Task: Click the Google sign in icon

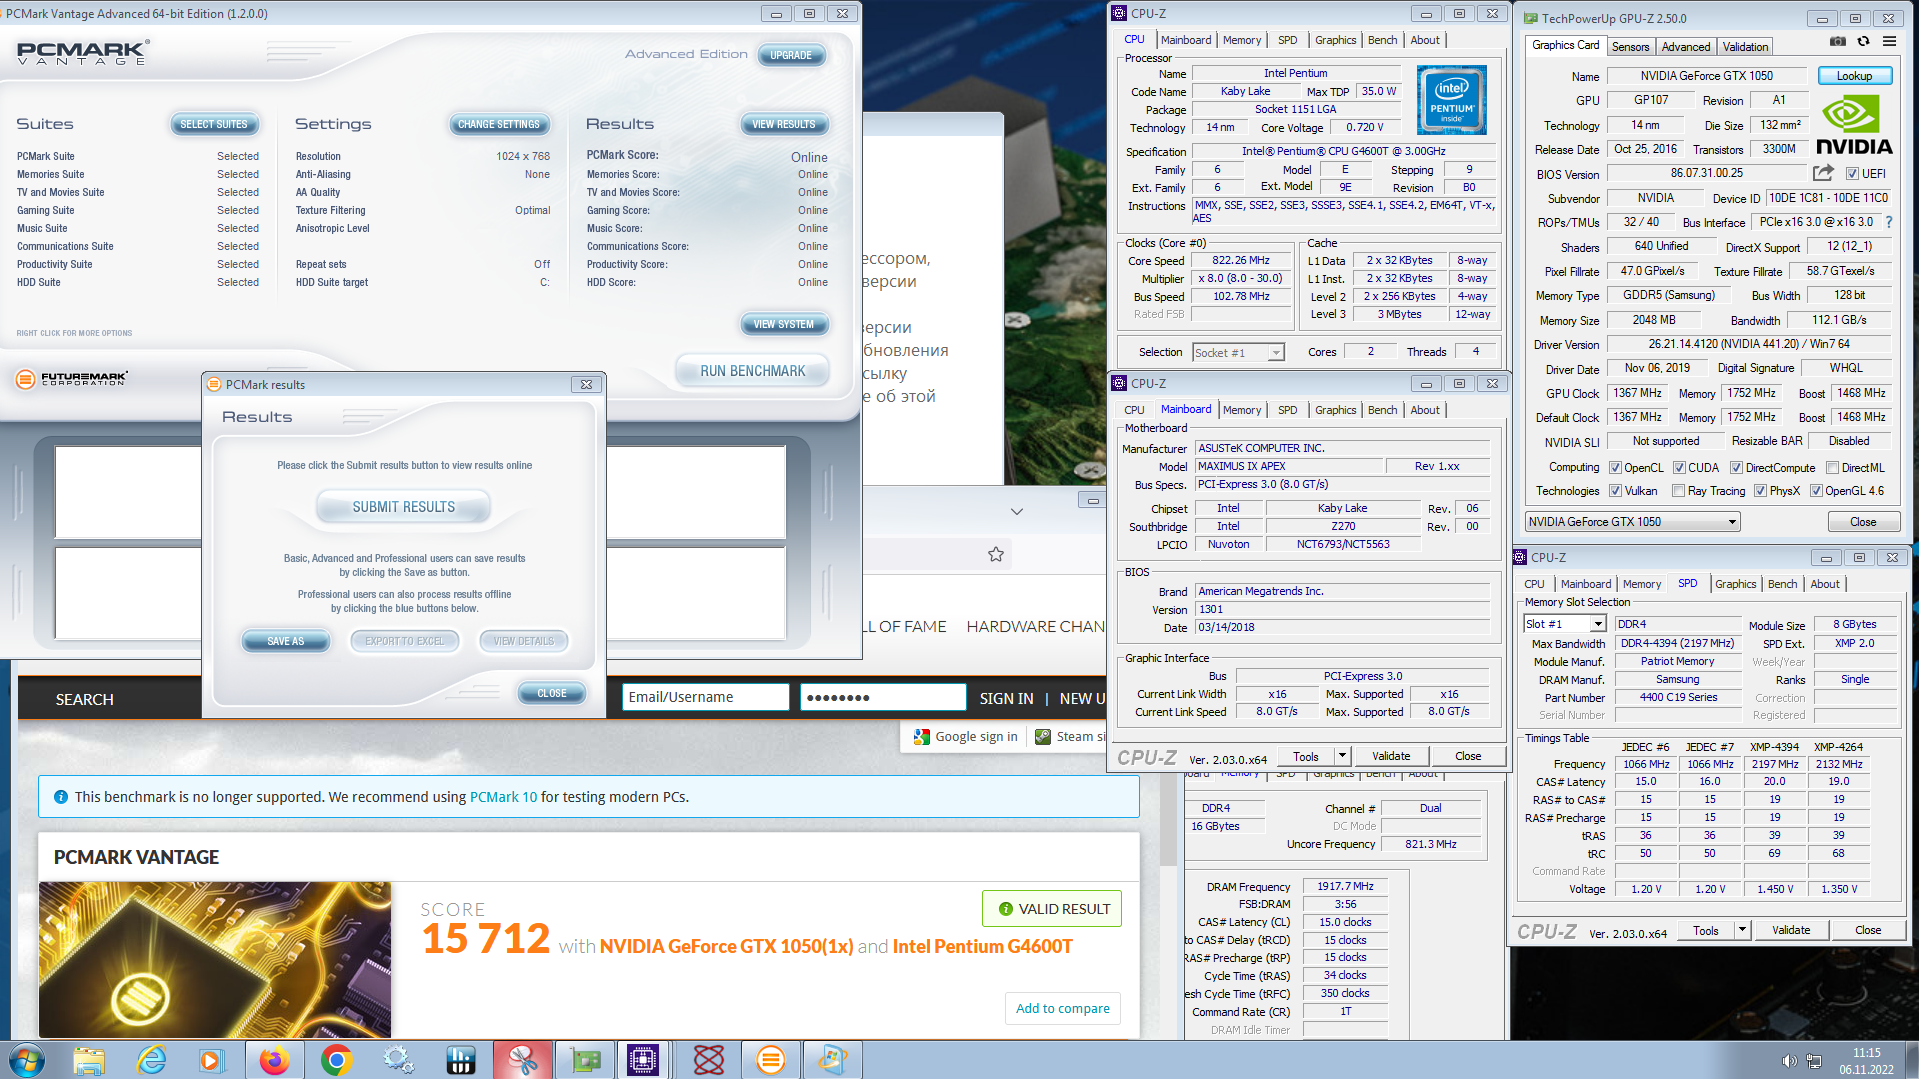Action: 922,737
